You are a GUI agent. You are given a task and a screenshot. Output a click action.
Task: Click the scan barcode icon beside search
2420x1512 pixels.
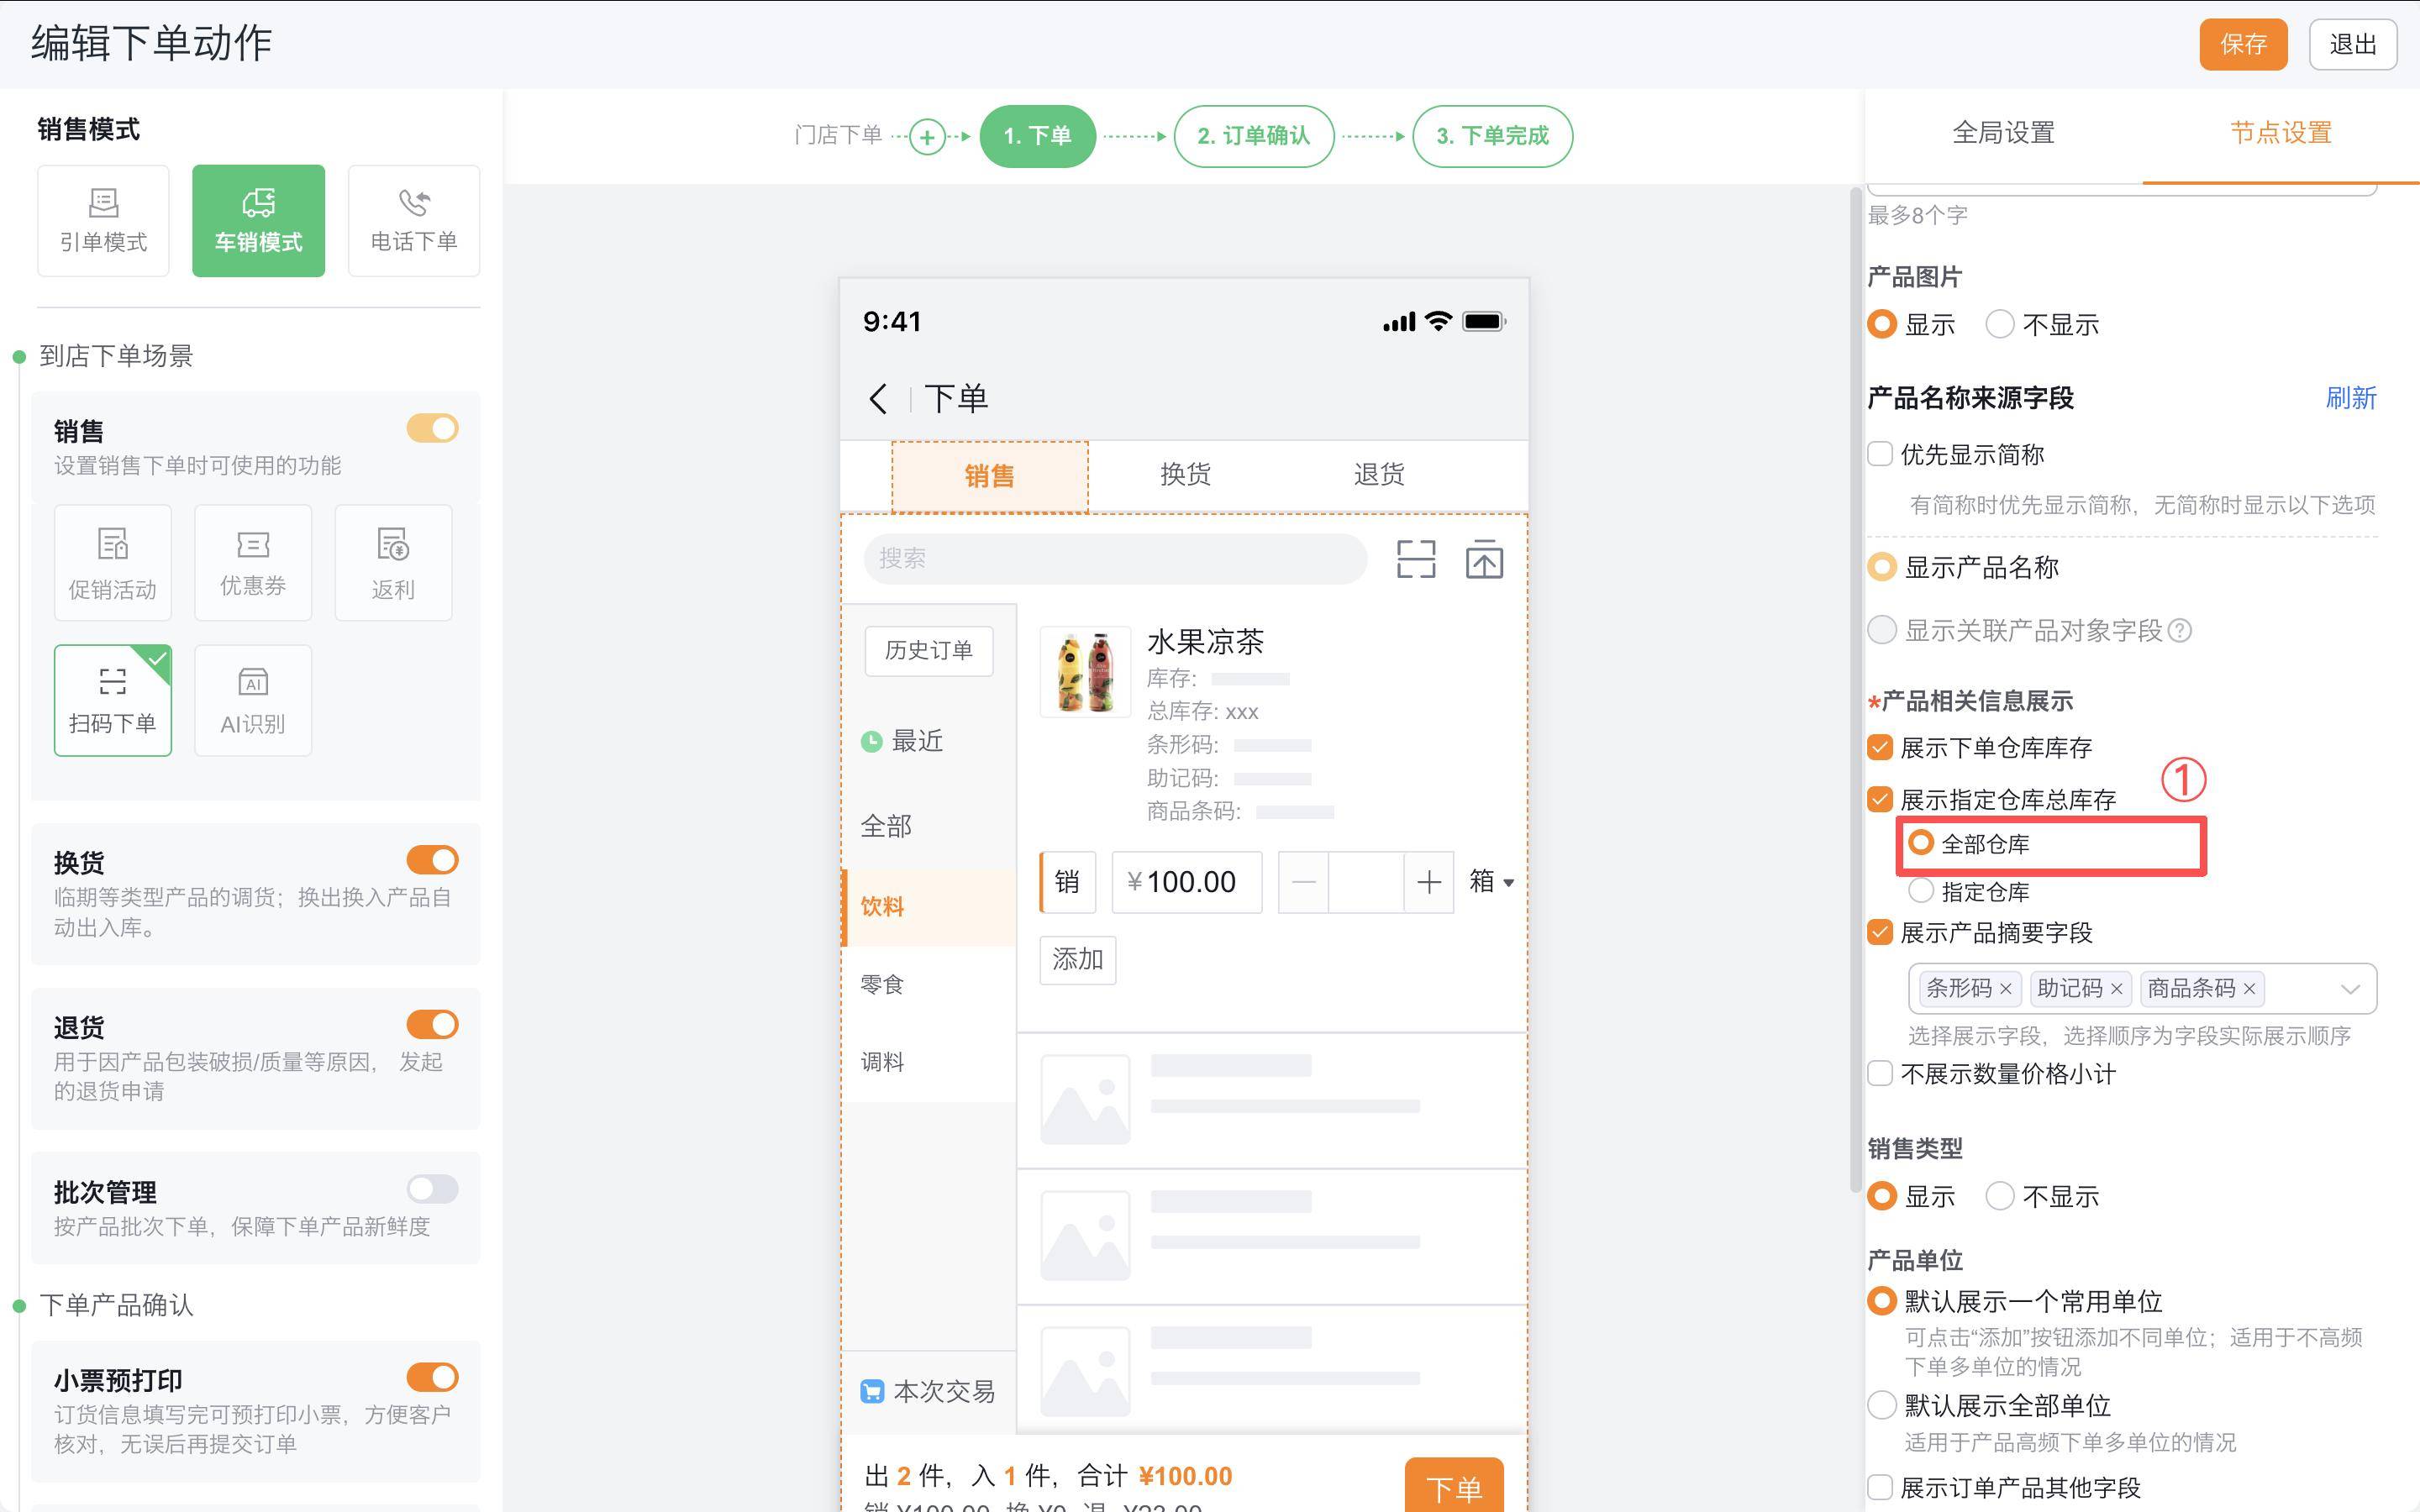[x=1415, y=559]
